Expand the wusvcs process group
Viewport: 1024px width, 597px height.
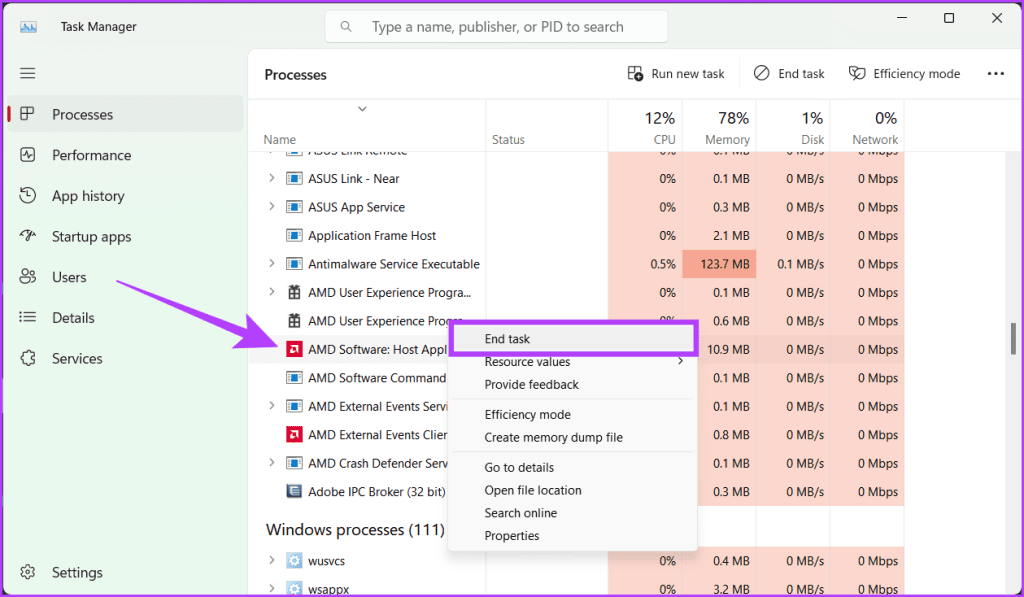pos(271,561)
